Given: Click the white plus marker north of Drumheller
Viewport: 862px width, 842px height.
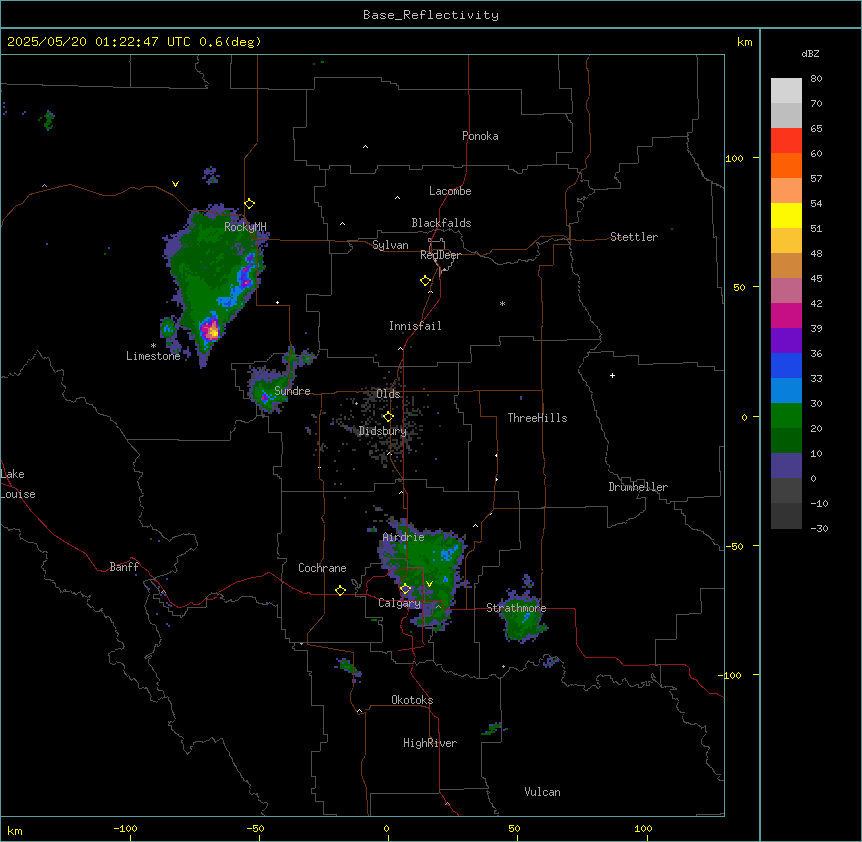Looking at the screenshot, I should (612, 375).
